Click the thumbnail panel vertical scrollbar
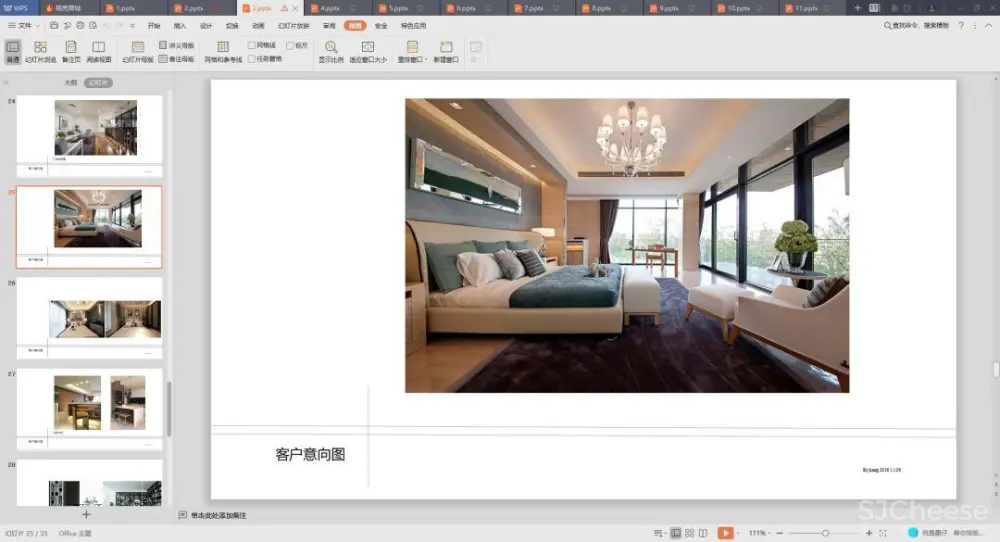1000x542 pixels. coord(169,409)
